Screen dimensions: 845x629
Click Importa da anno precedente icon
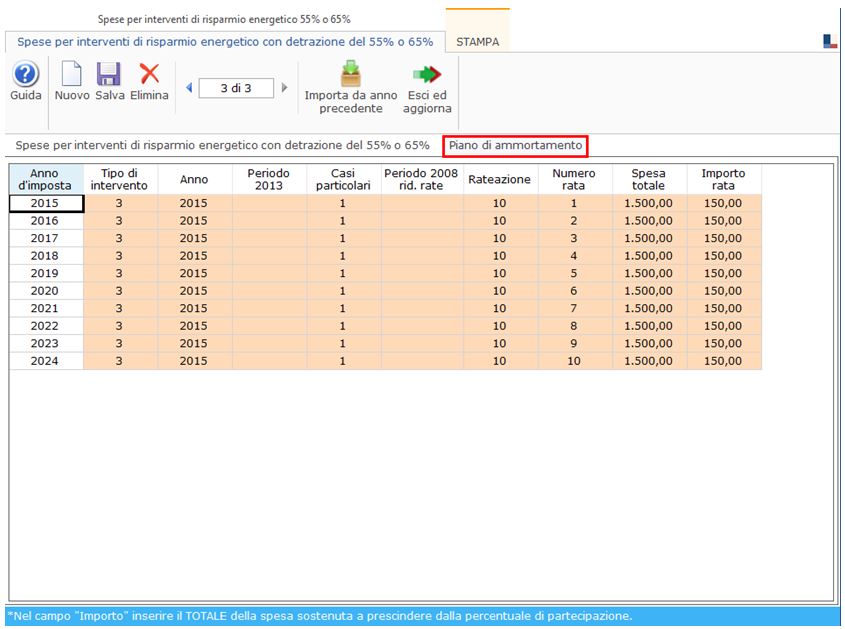tap(351, 74)
